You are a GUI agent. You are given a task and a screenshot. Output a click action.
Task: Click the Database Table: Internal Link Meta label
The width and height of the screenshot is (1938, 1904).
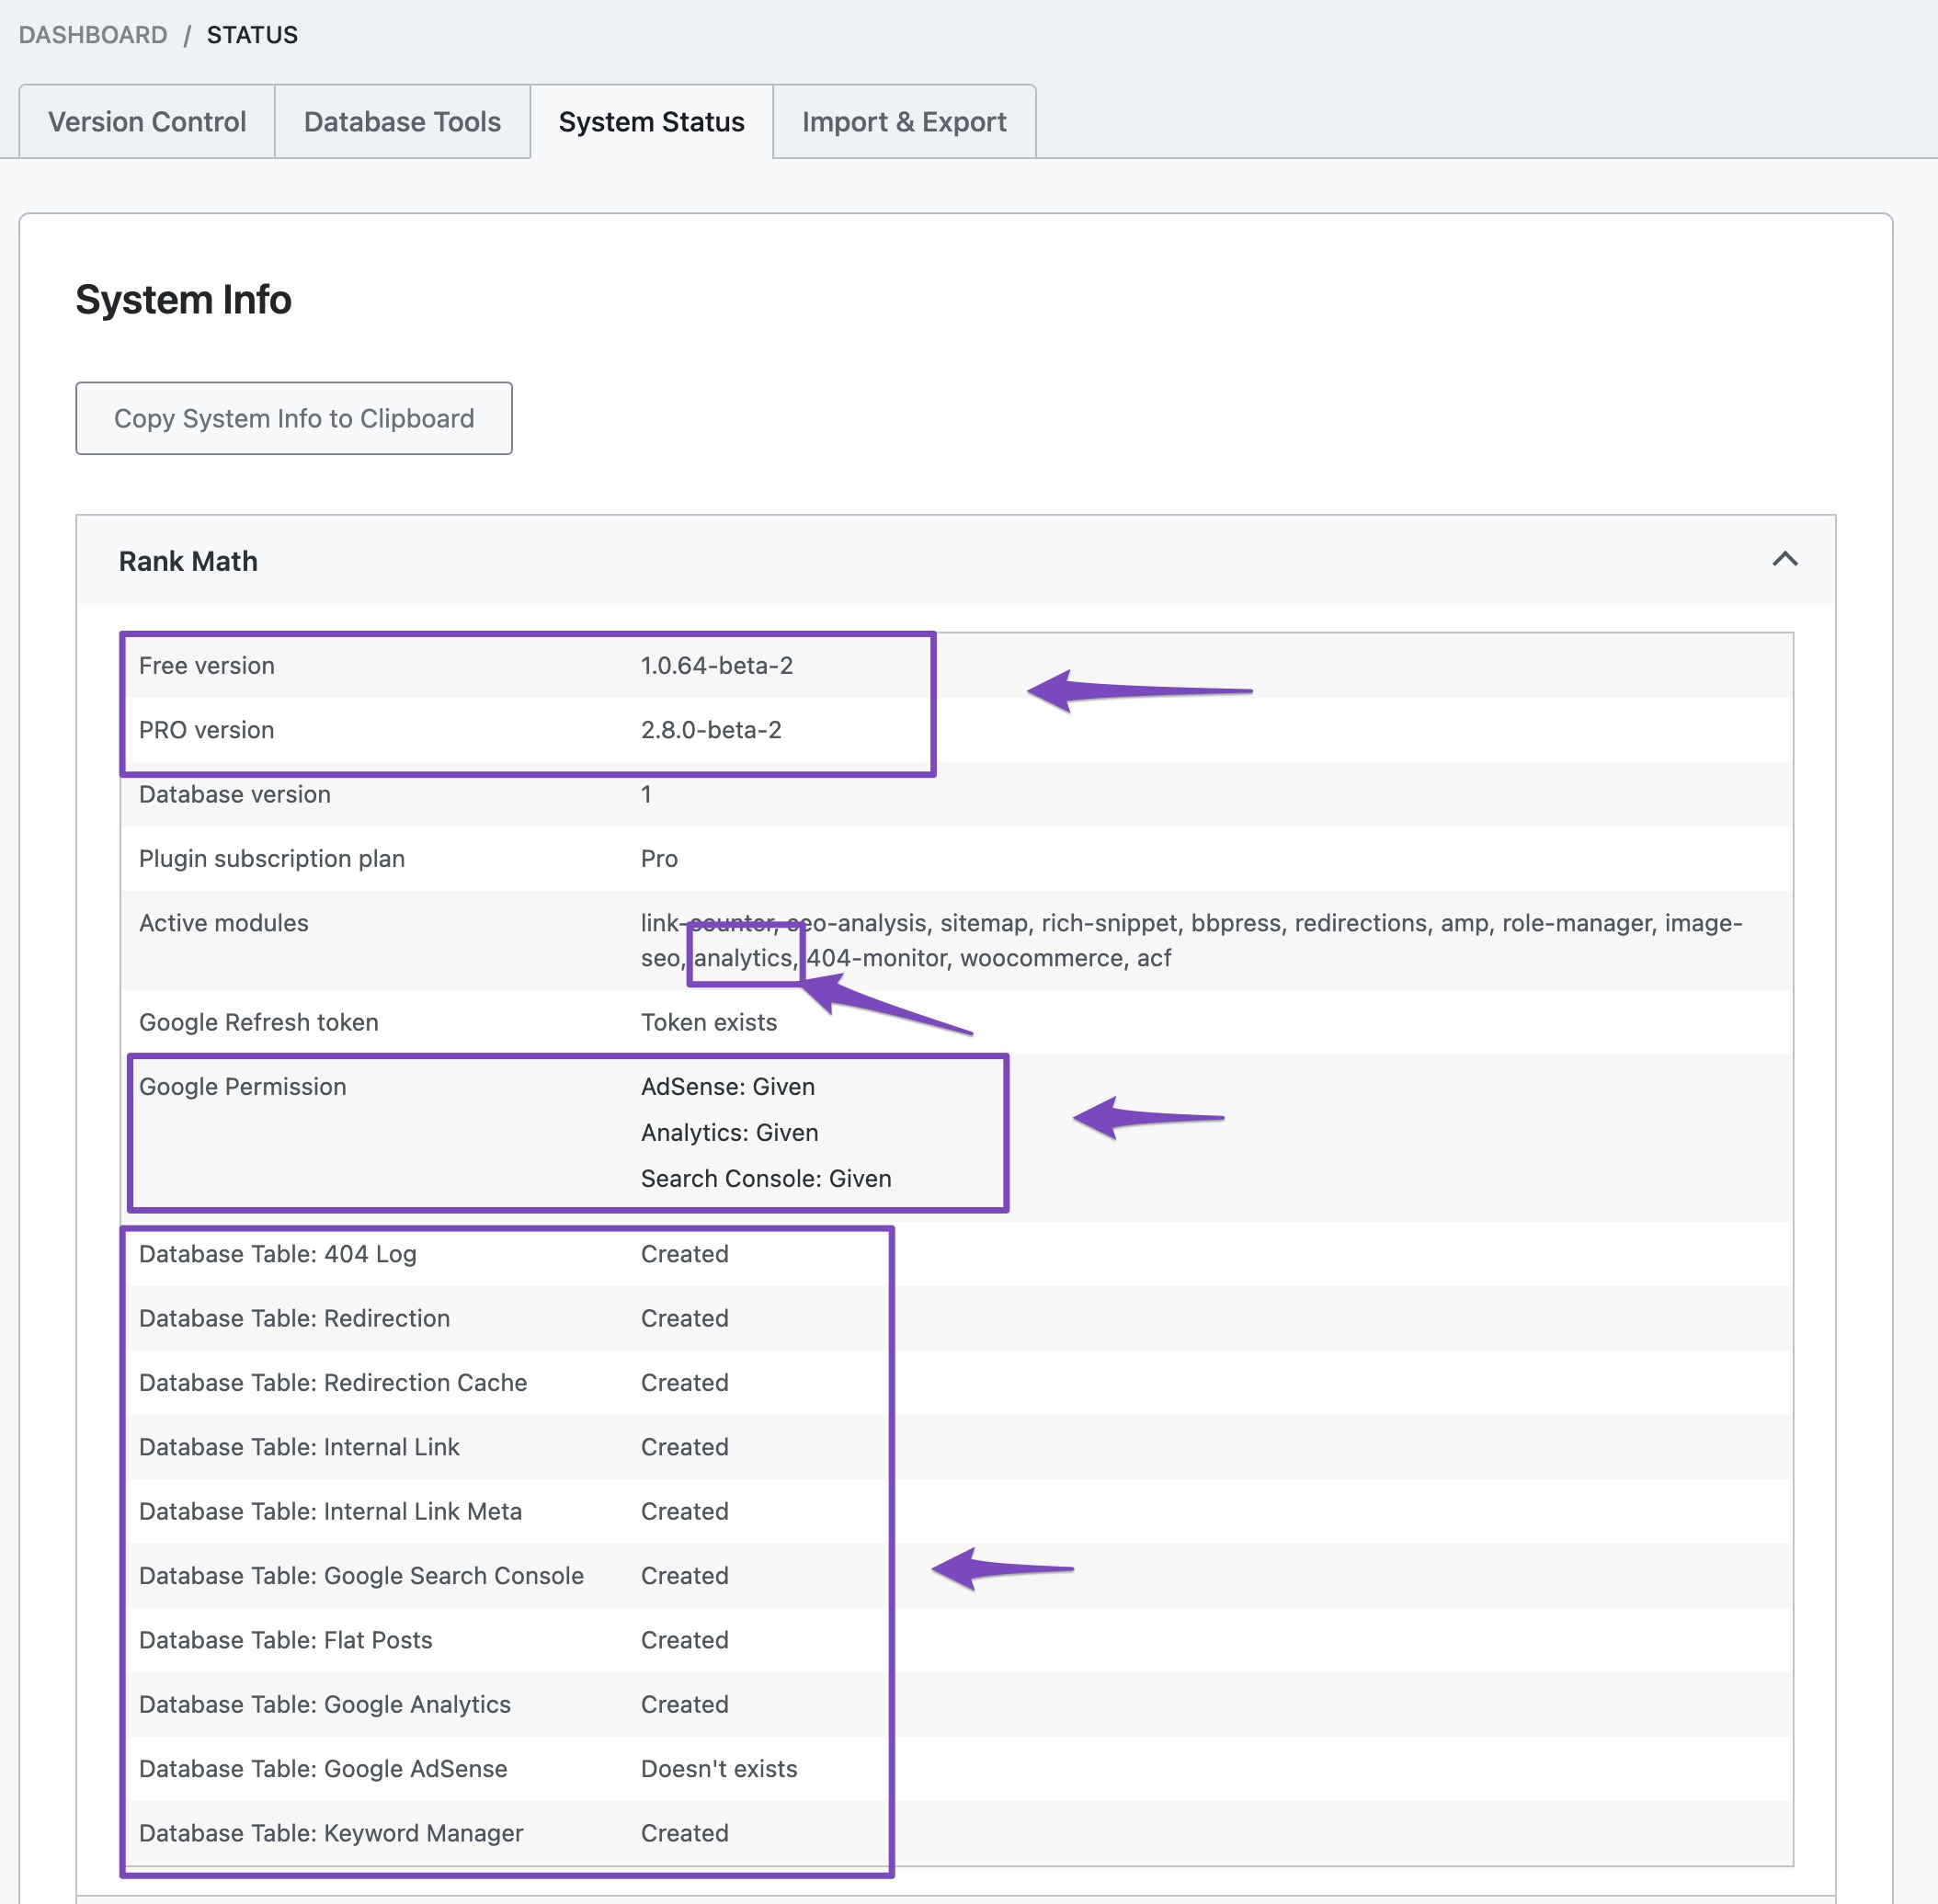(x=330, y=1511)
